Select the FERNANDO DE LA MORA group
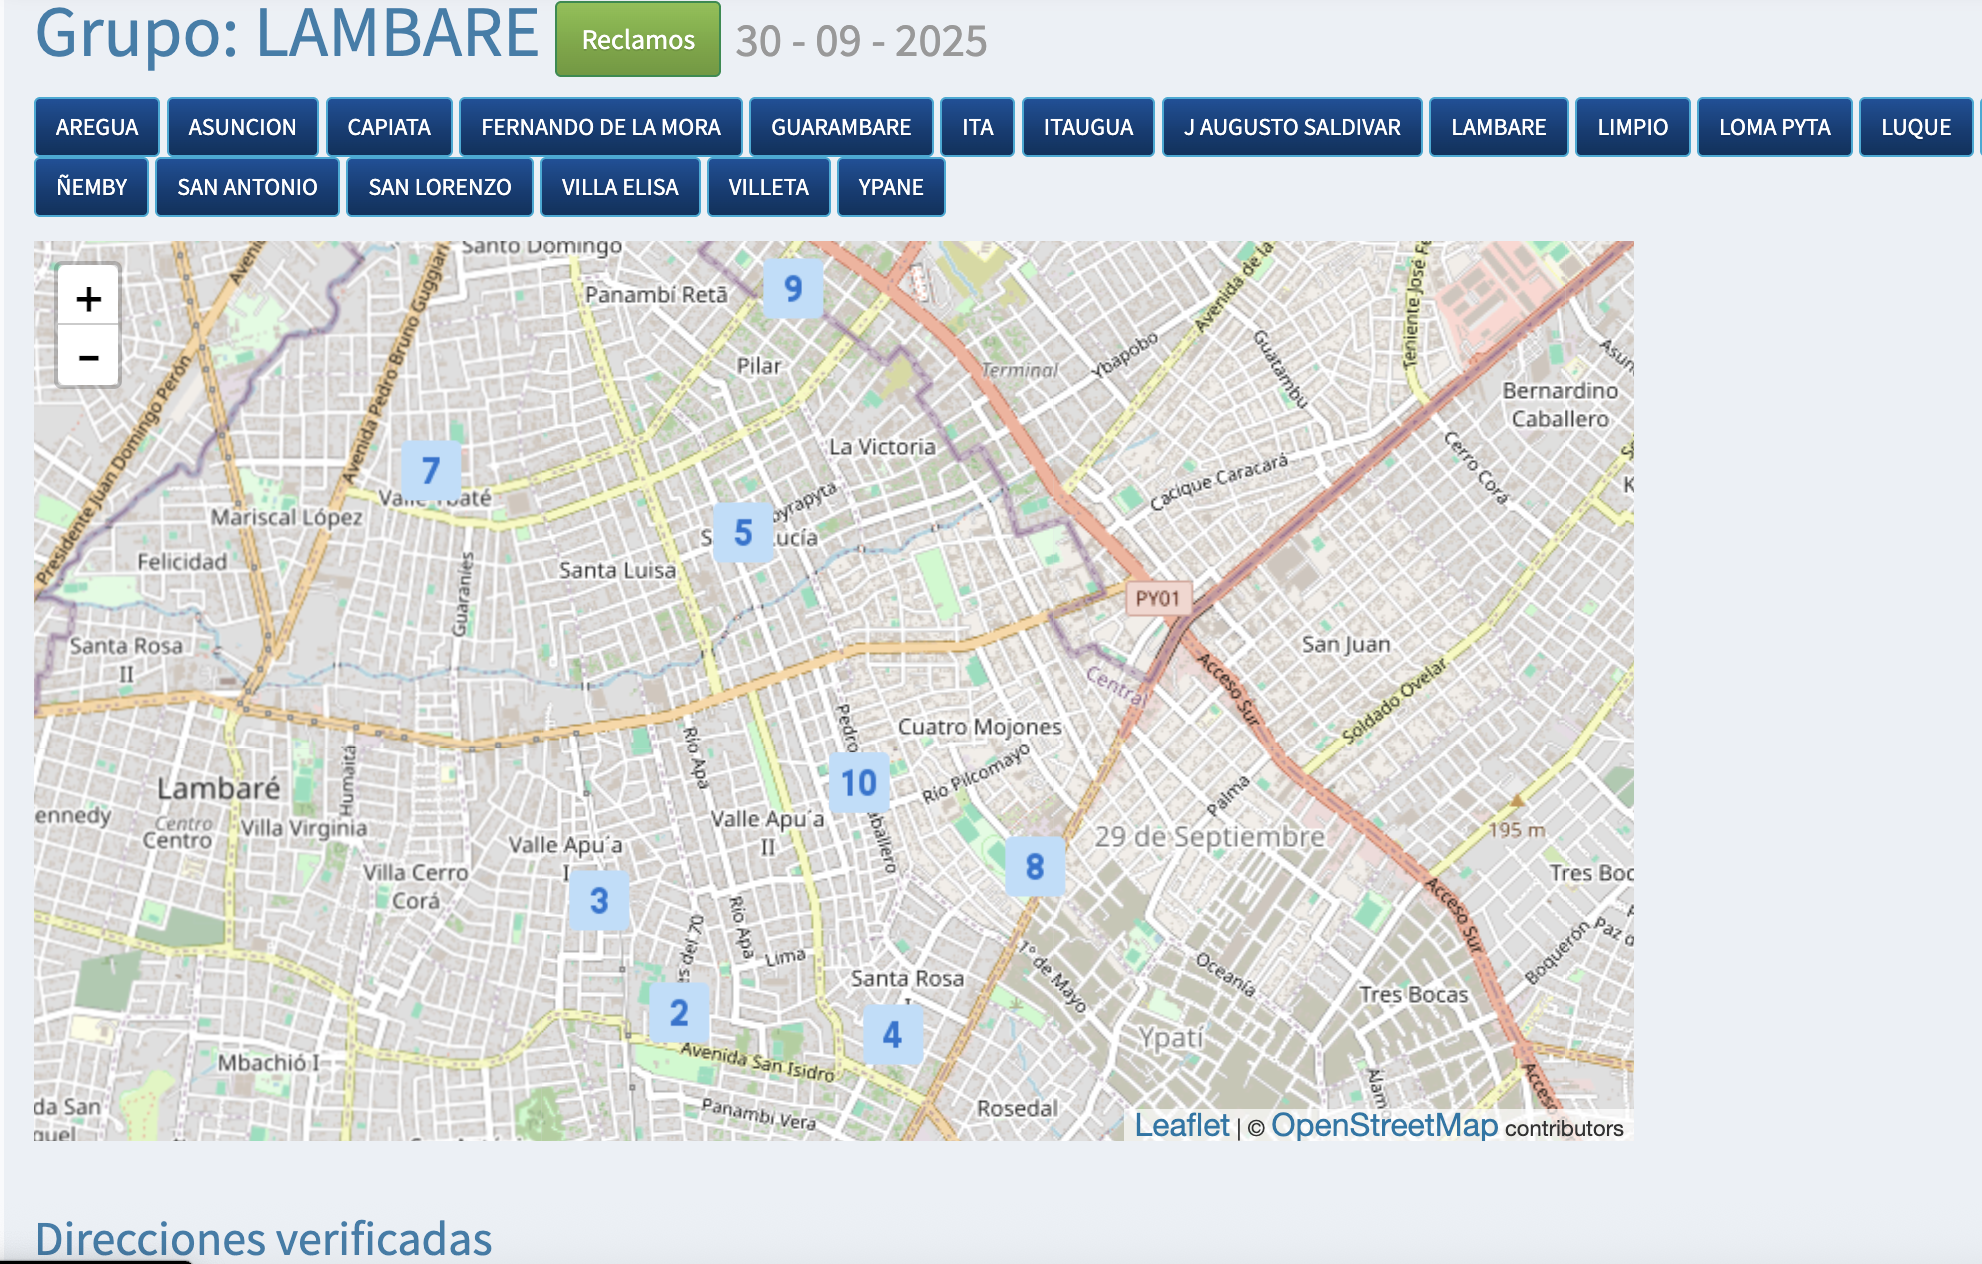This screenshot has height=1264, width=1982. click(600, 127)
